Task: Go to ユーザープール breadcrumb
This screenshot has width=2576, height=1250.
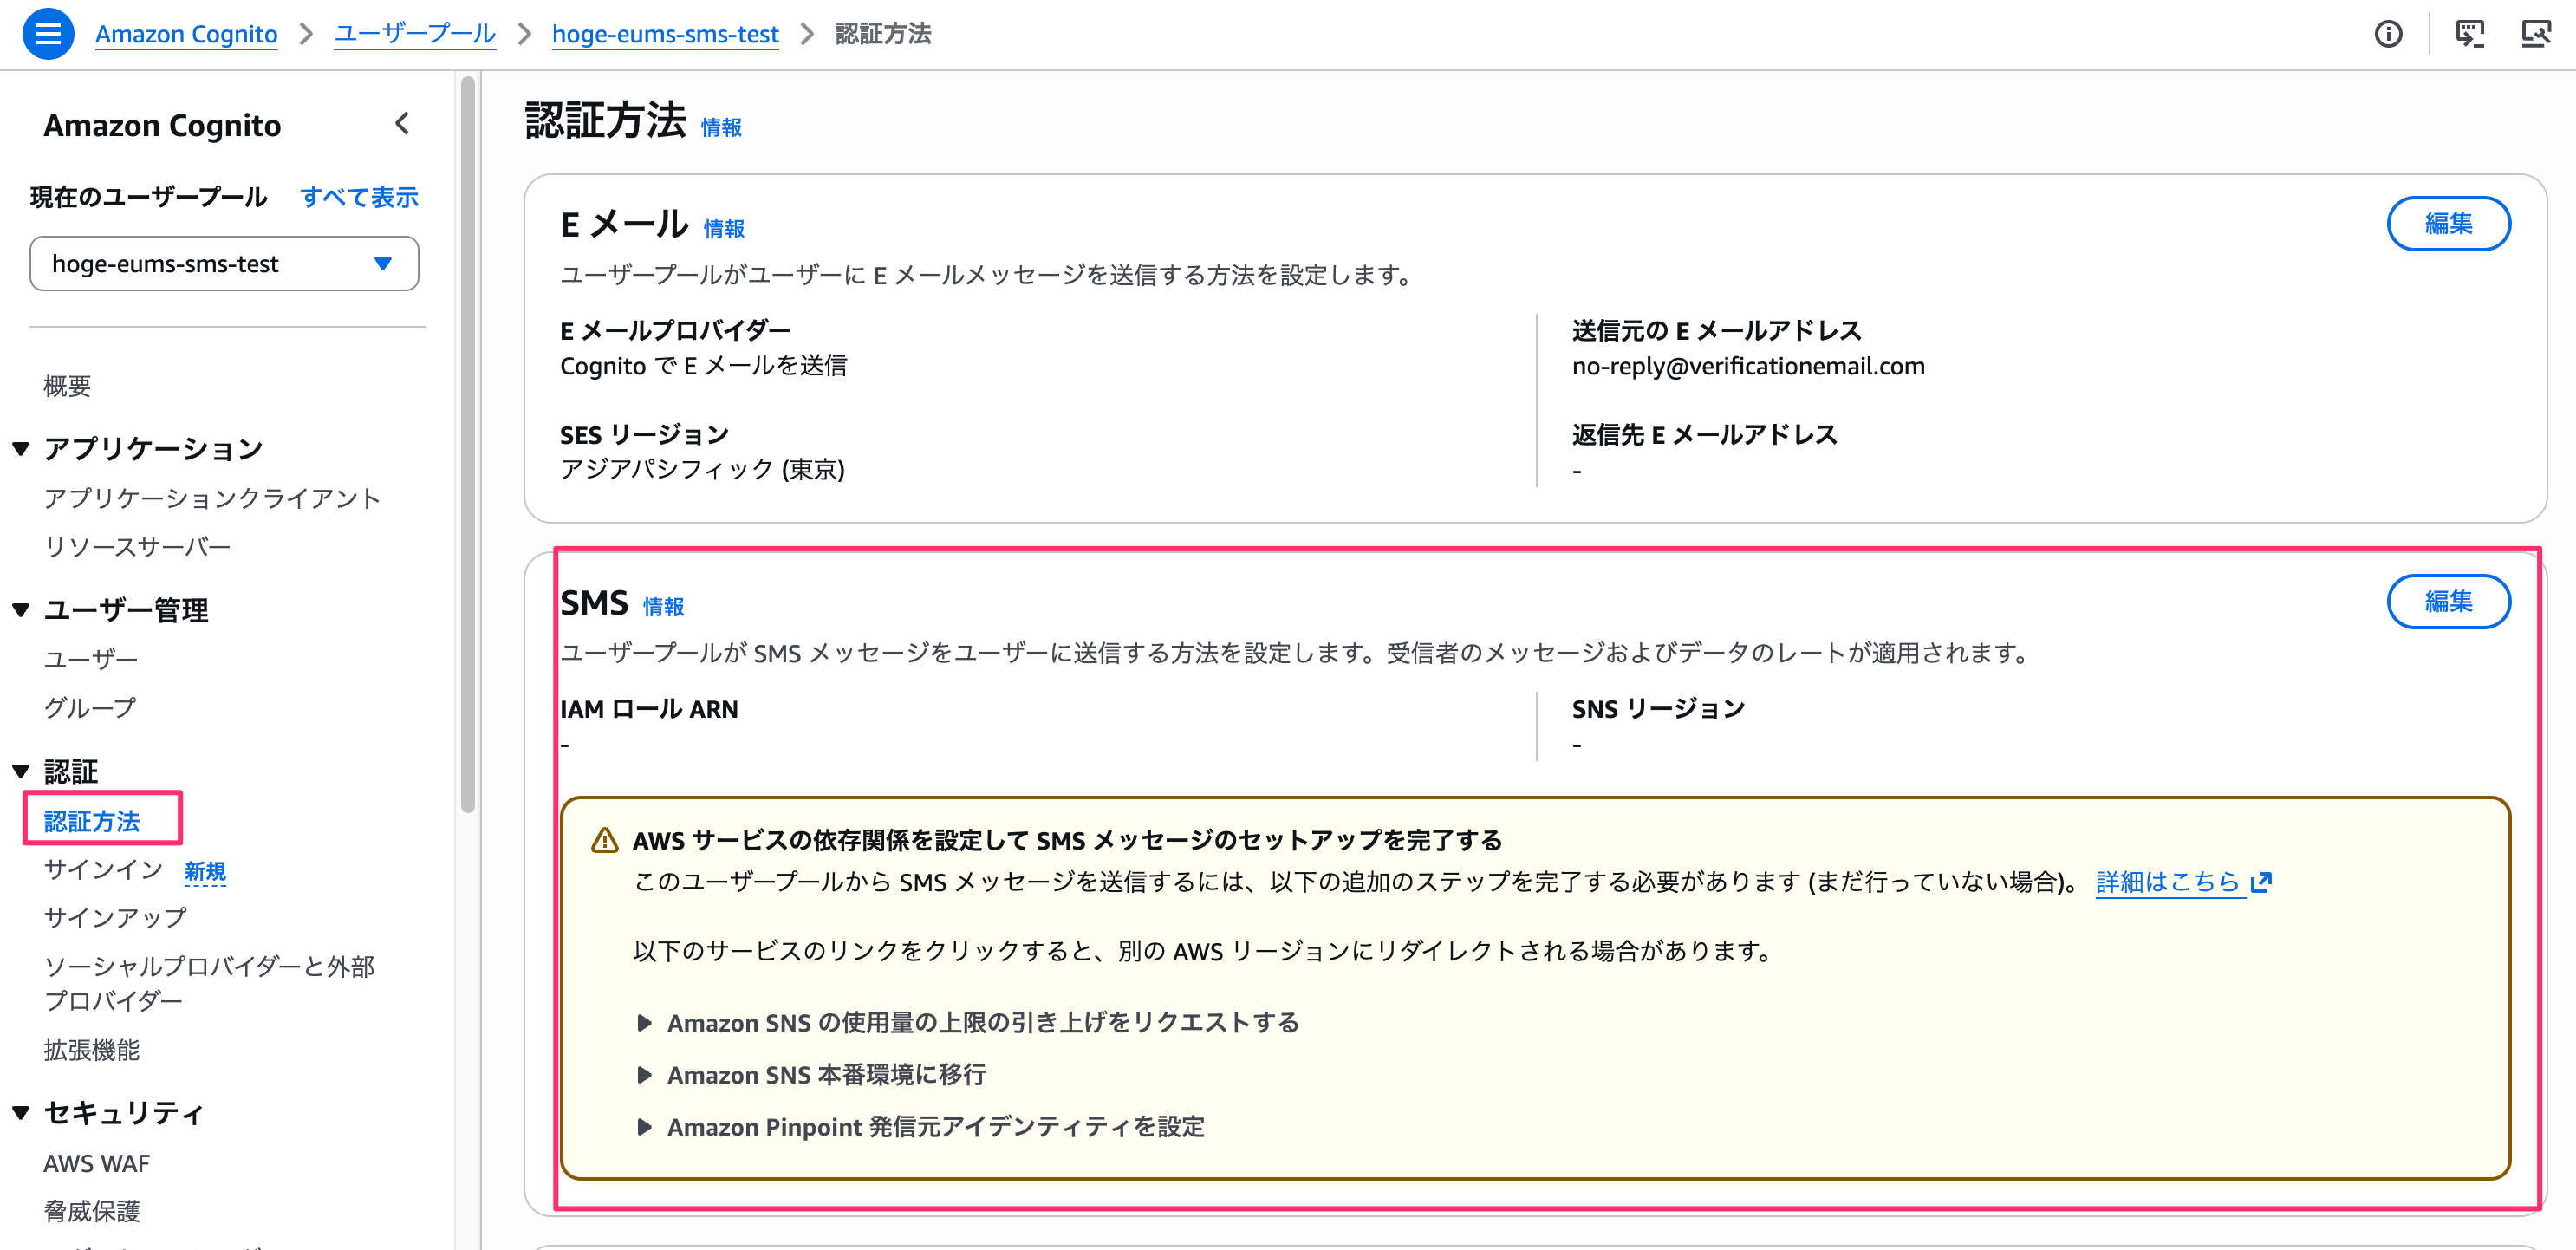Action: pyautogui.click(x=415, y=34)
